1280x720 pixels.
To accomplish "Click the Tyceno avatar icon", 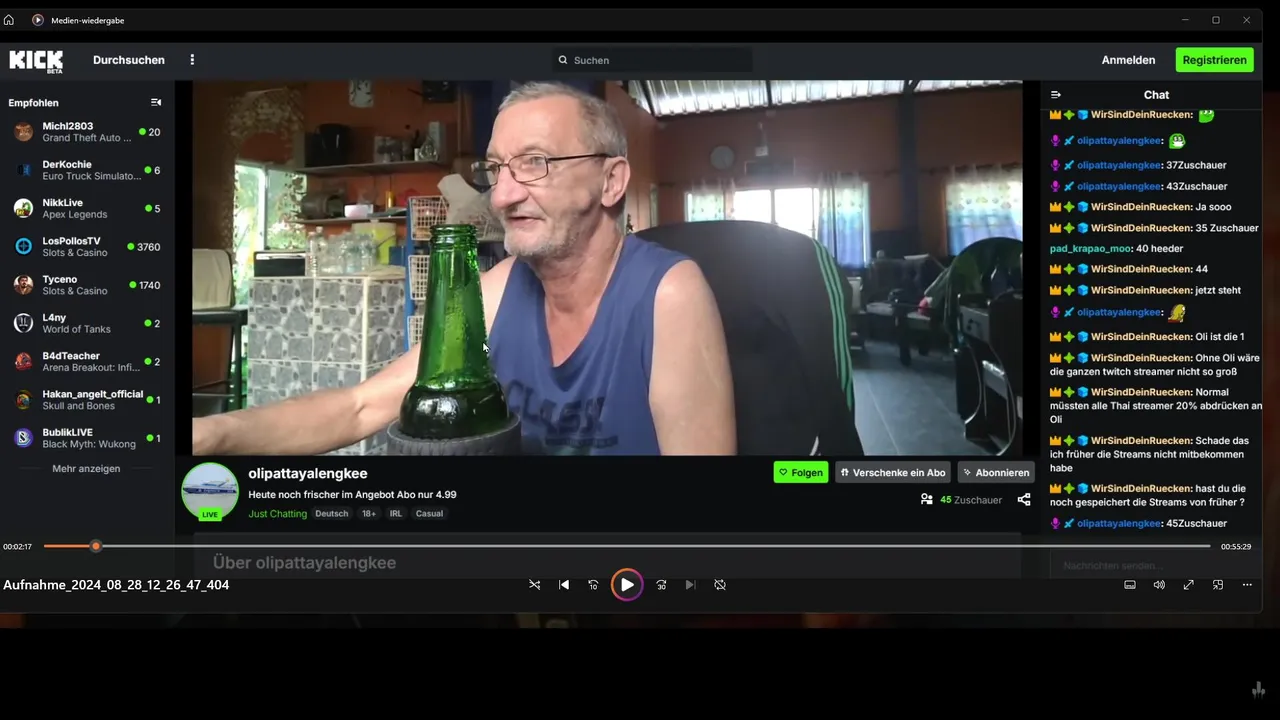I will click(23, 285).
